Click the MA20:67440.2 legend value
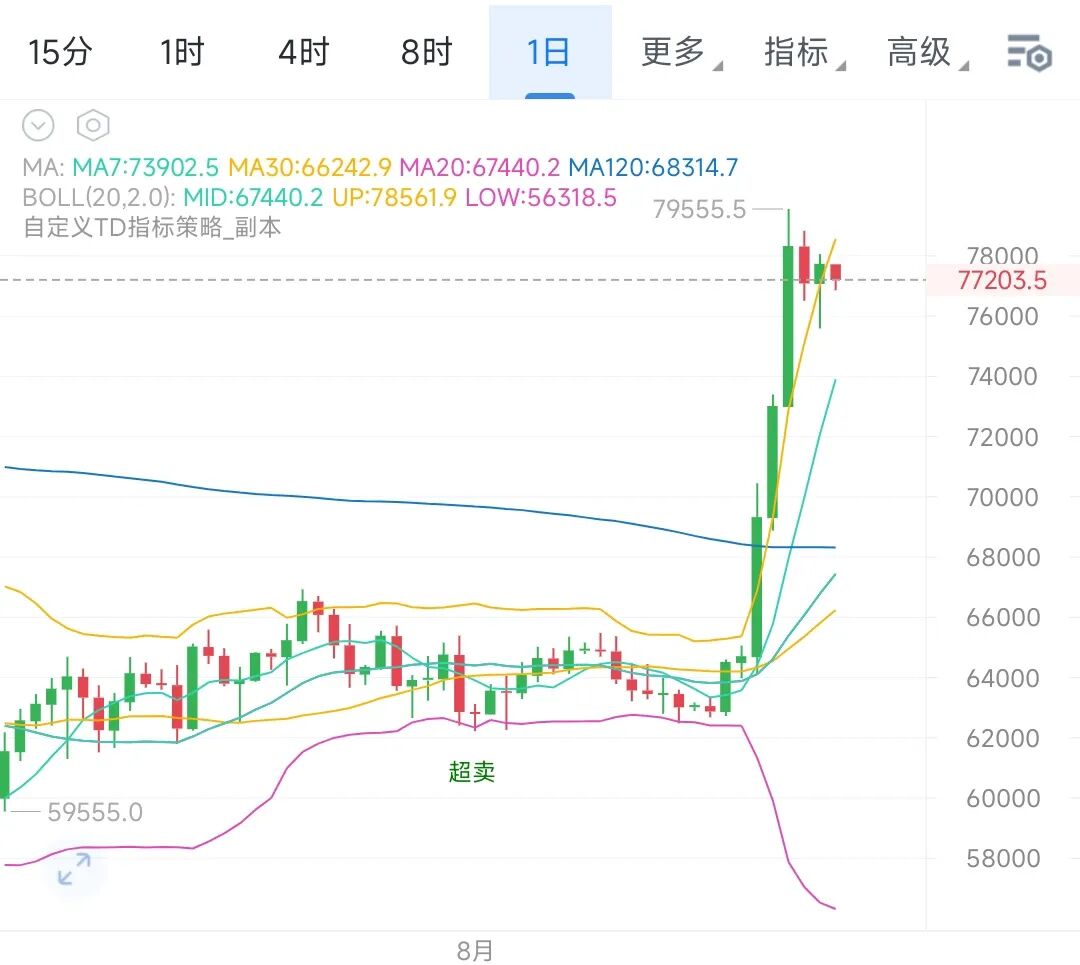Viewport: 1080px width, 965px height. click(x=480, y=167)
